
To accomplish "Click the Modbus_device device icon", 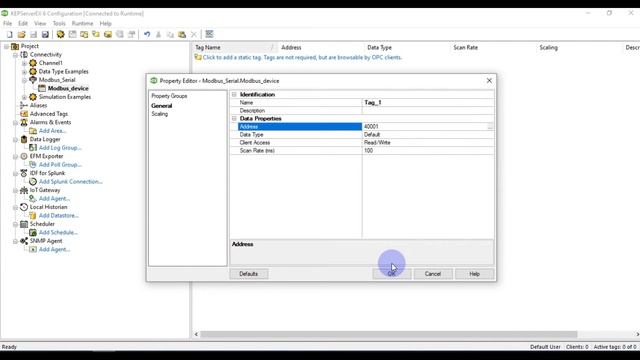I will tap(42, 88).
